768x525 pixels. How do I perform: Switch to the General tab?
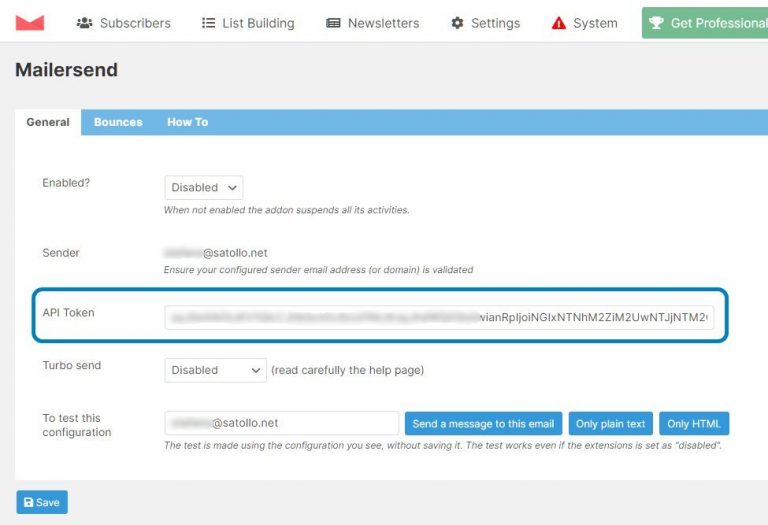[48, 122]
